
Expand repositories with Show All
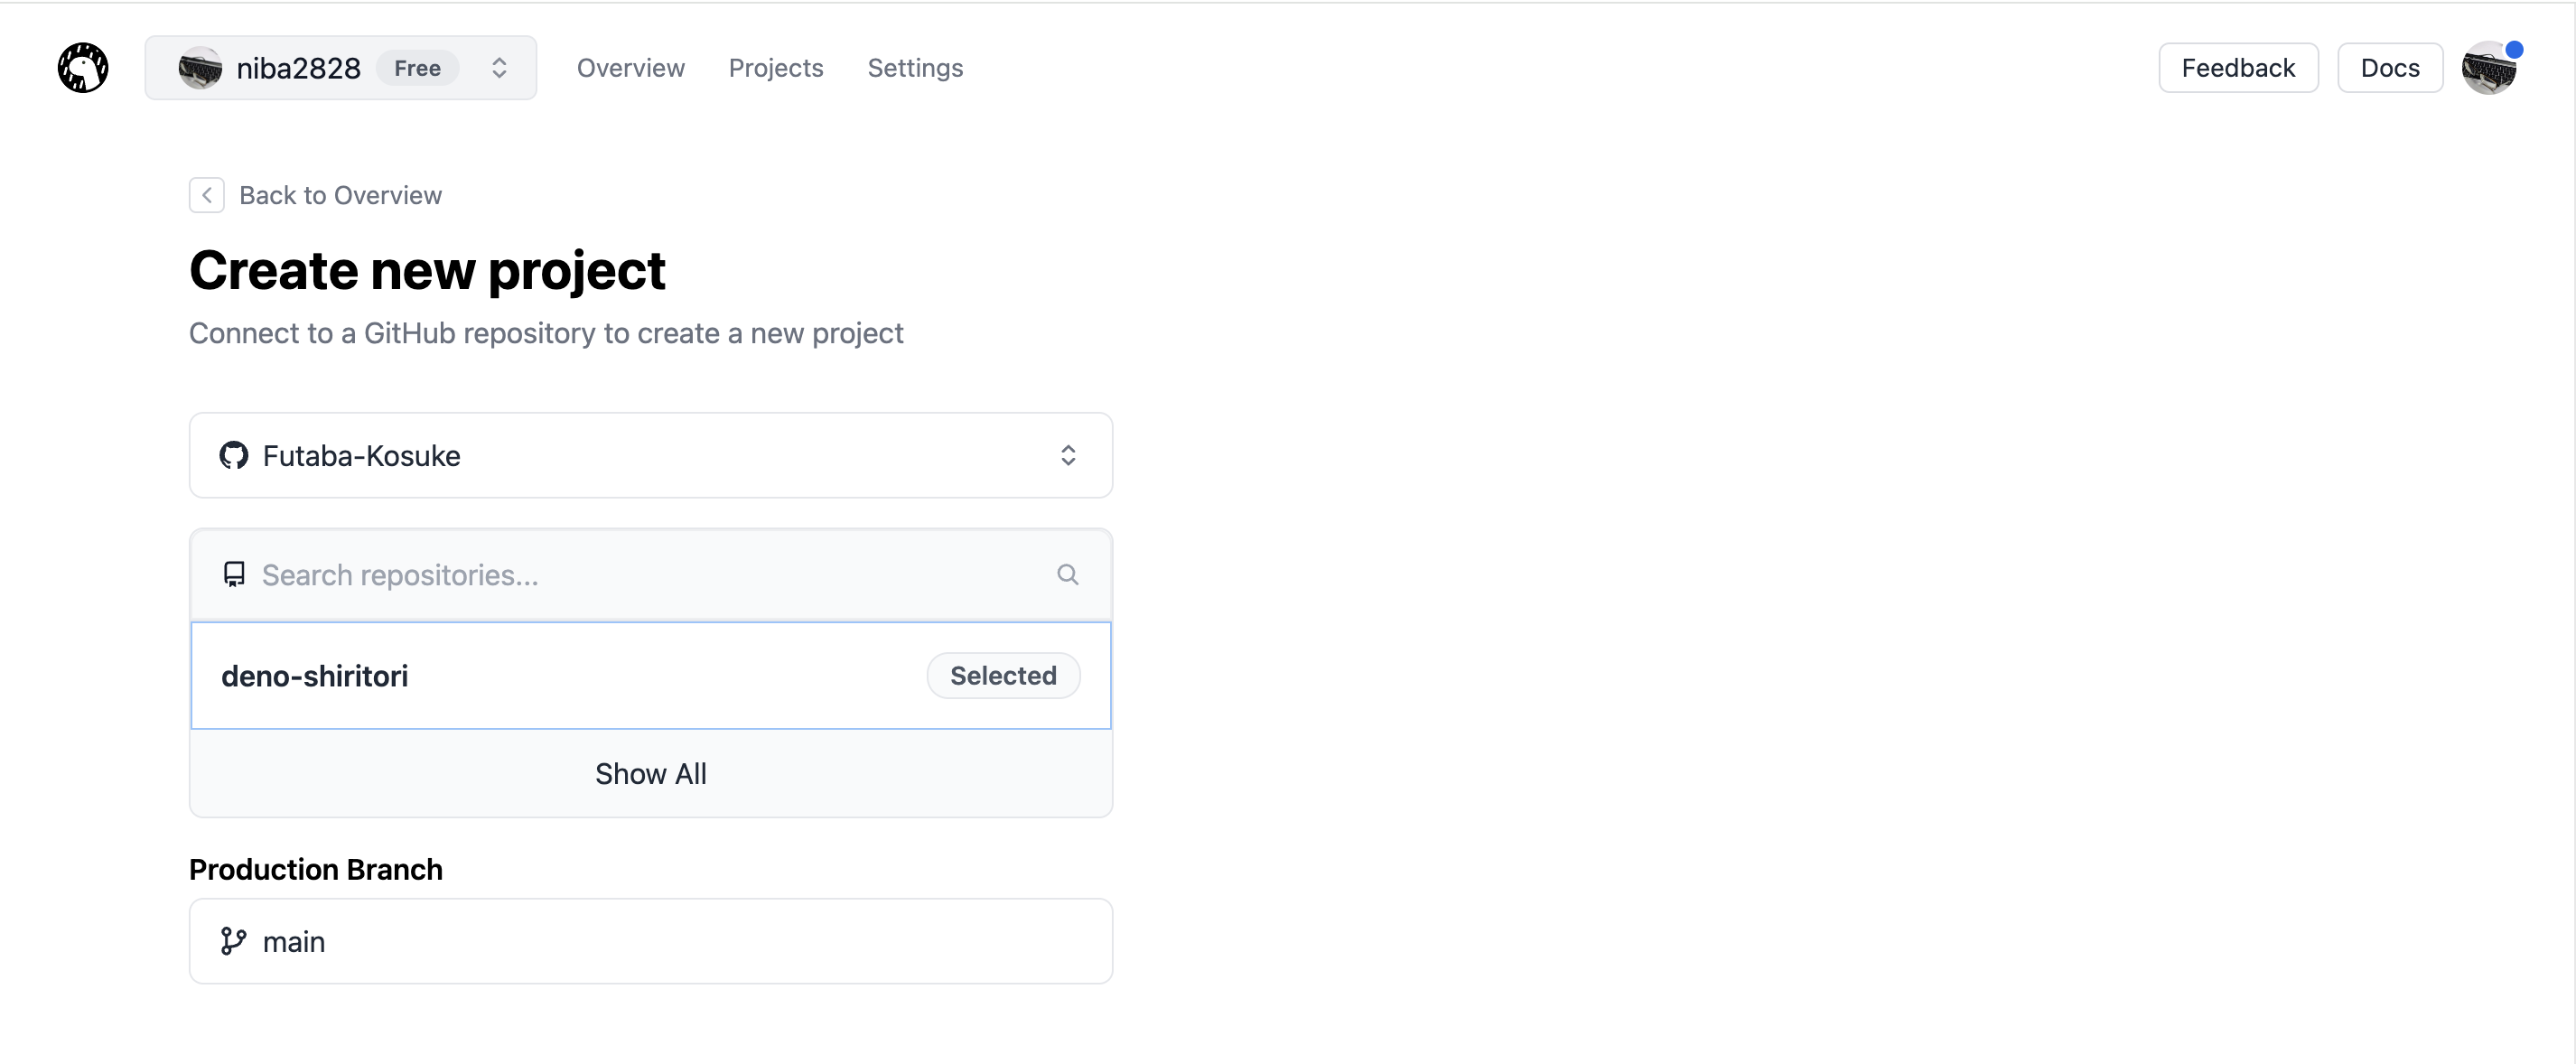pyautogui.click(x=650, y=774)
